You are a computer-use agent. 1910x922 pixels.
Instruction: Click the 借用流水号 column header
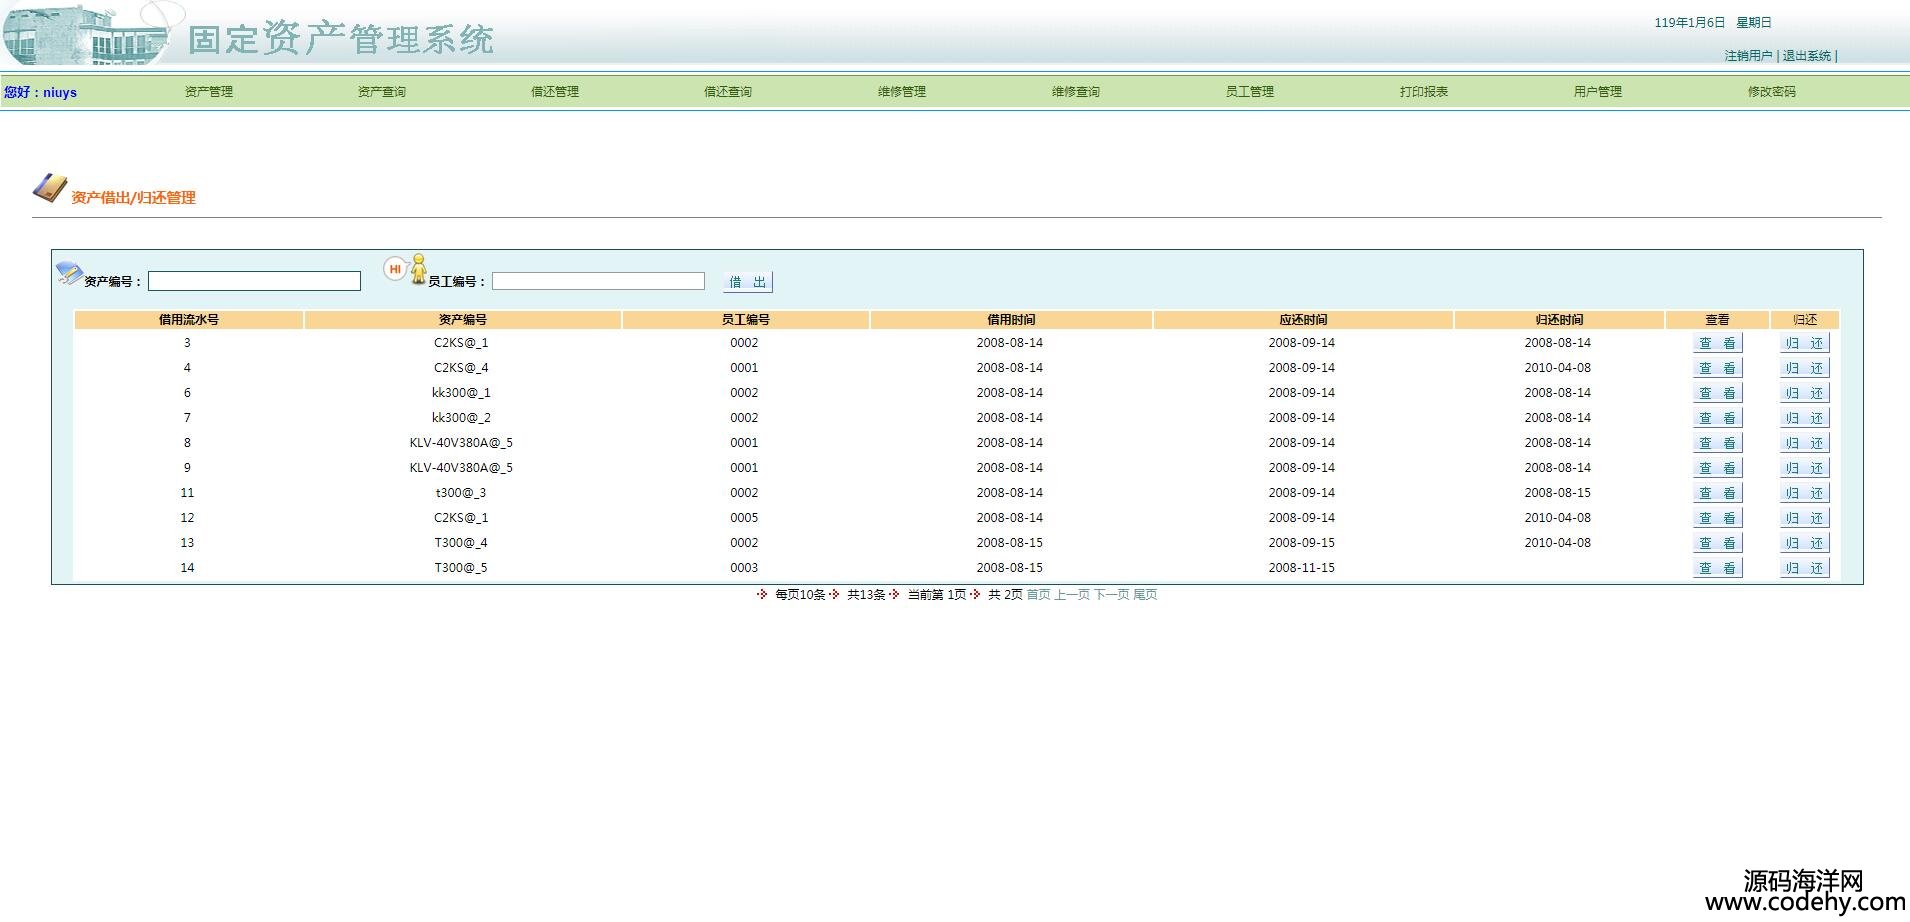(188, 320)
